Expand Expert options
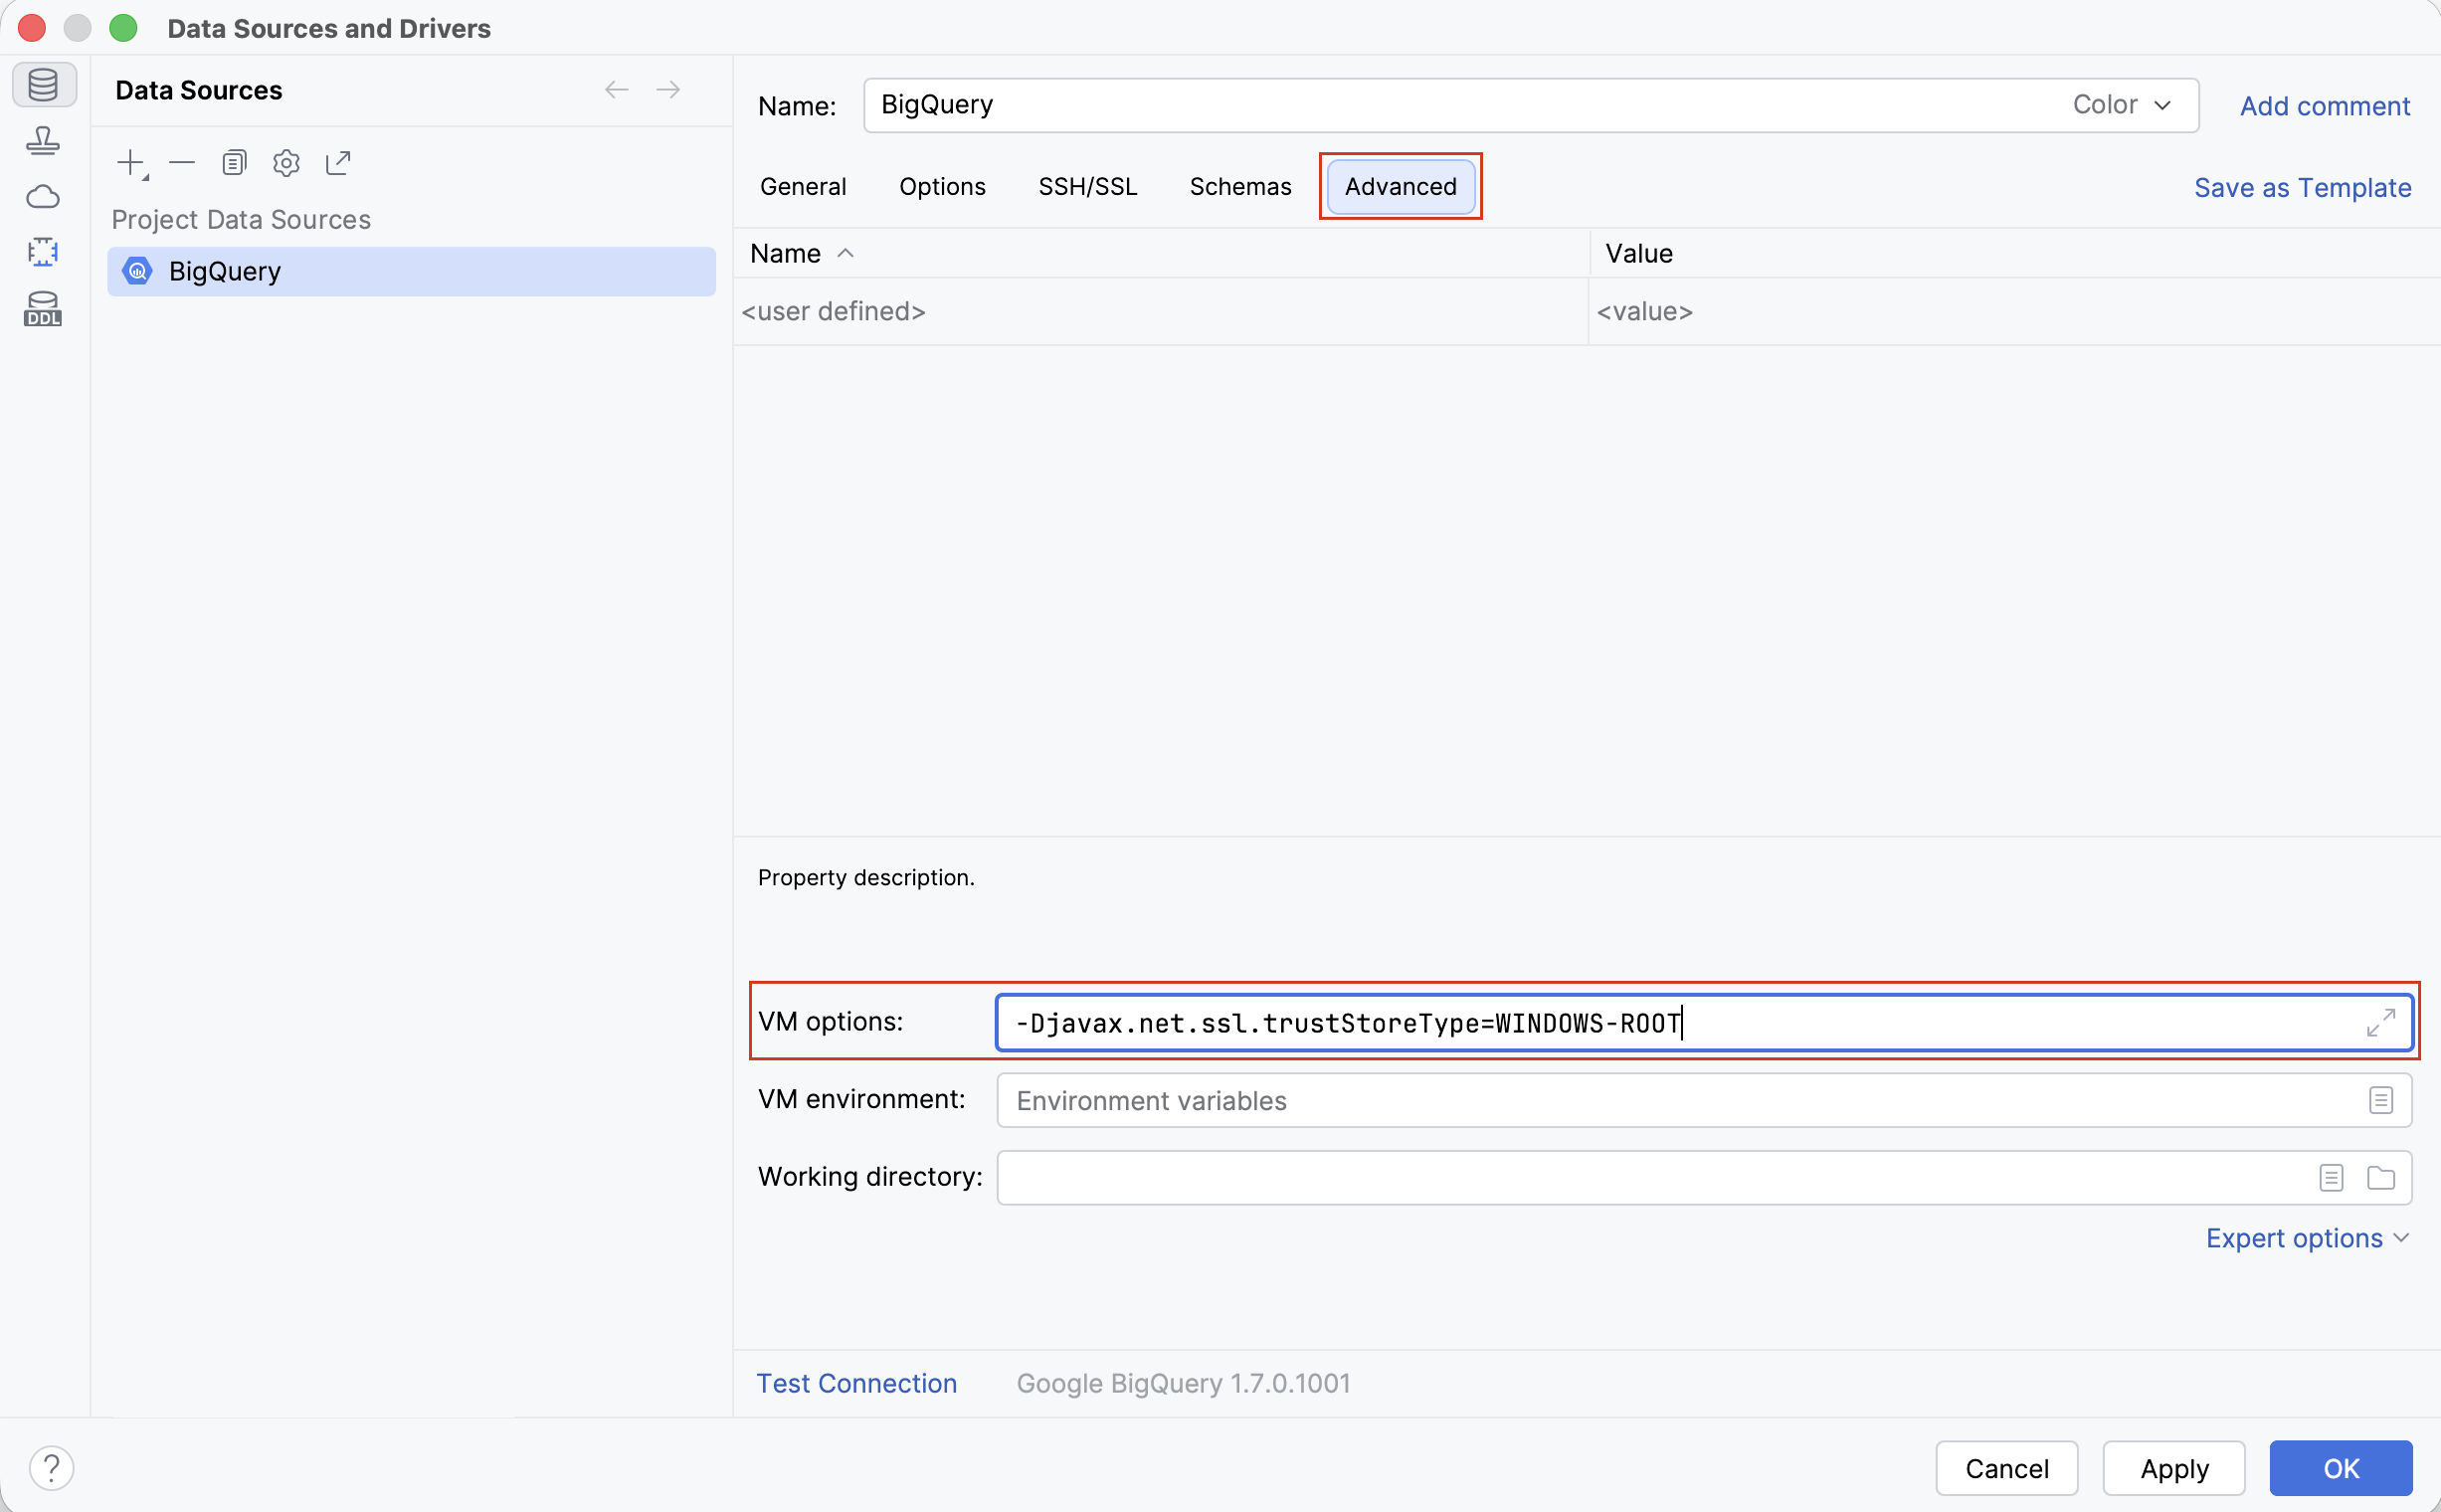Viewport: 2441px width, 1512px height. 2308,1238
